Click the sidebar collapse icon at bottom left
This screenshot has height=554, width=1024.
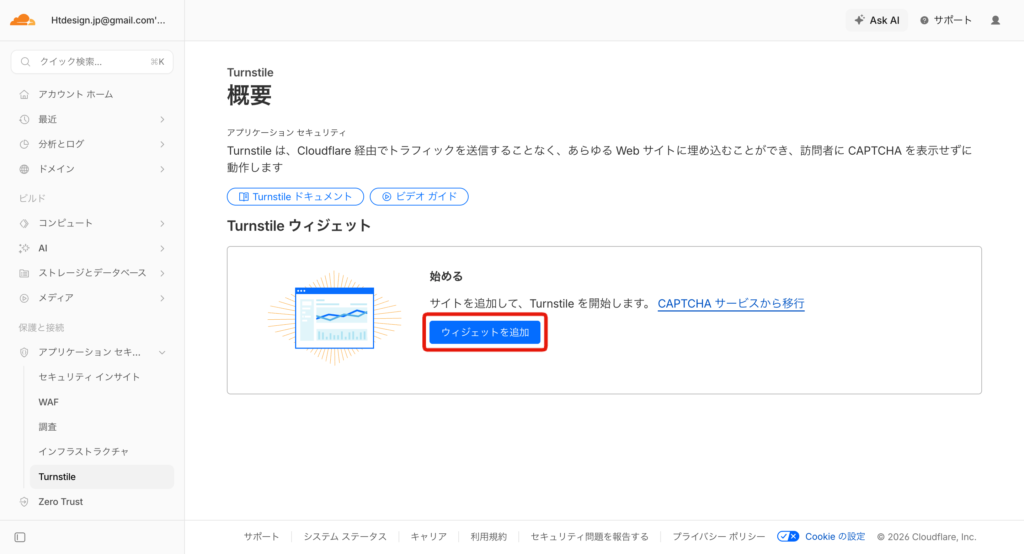20,537
